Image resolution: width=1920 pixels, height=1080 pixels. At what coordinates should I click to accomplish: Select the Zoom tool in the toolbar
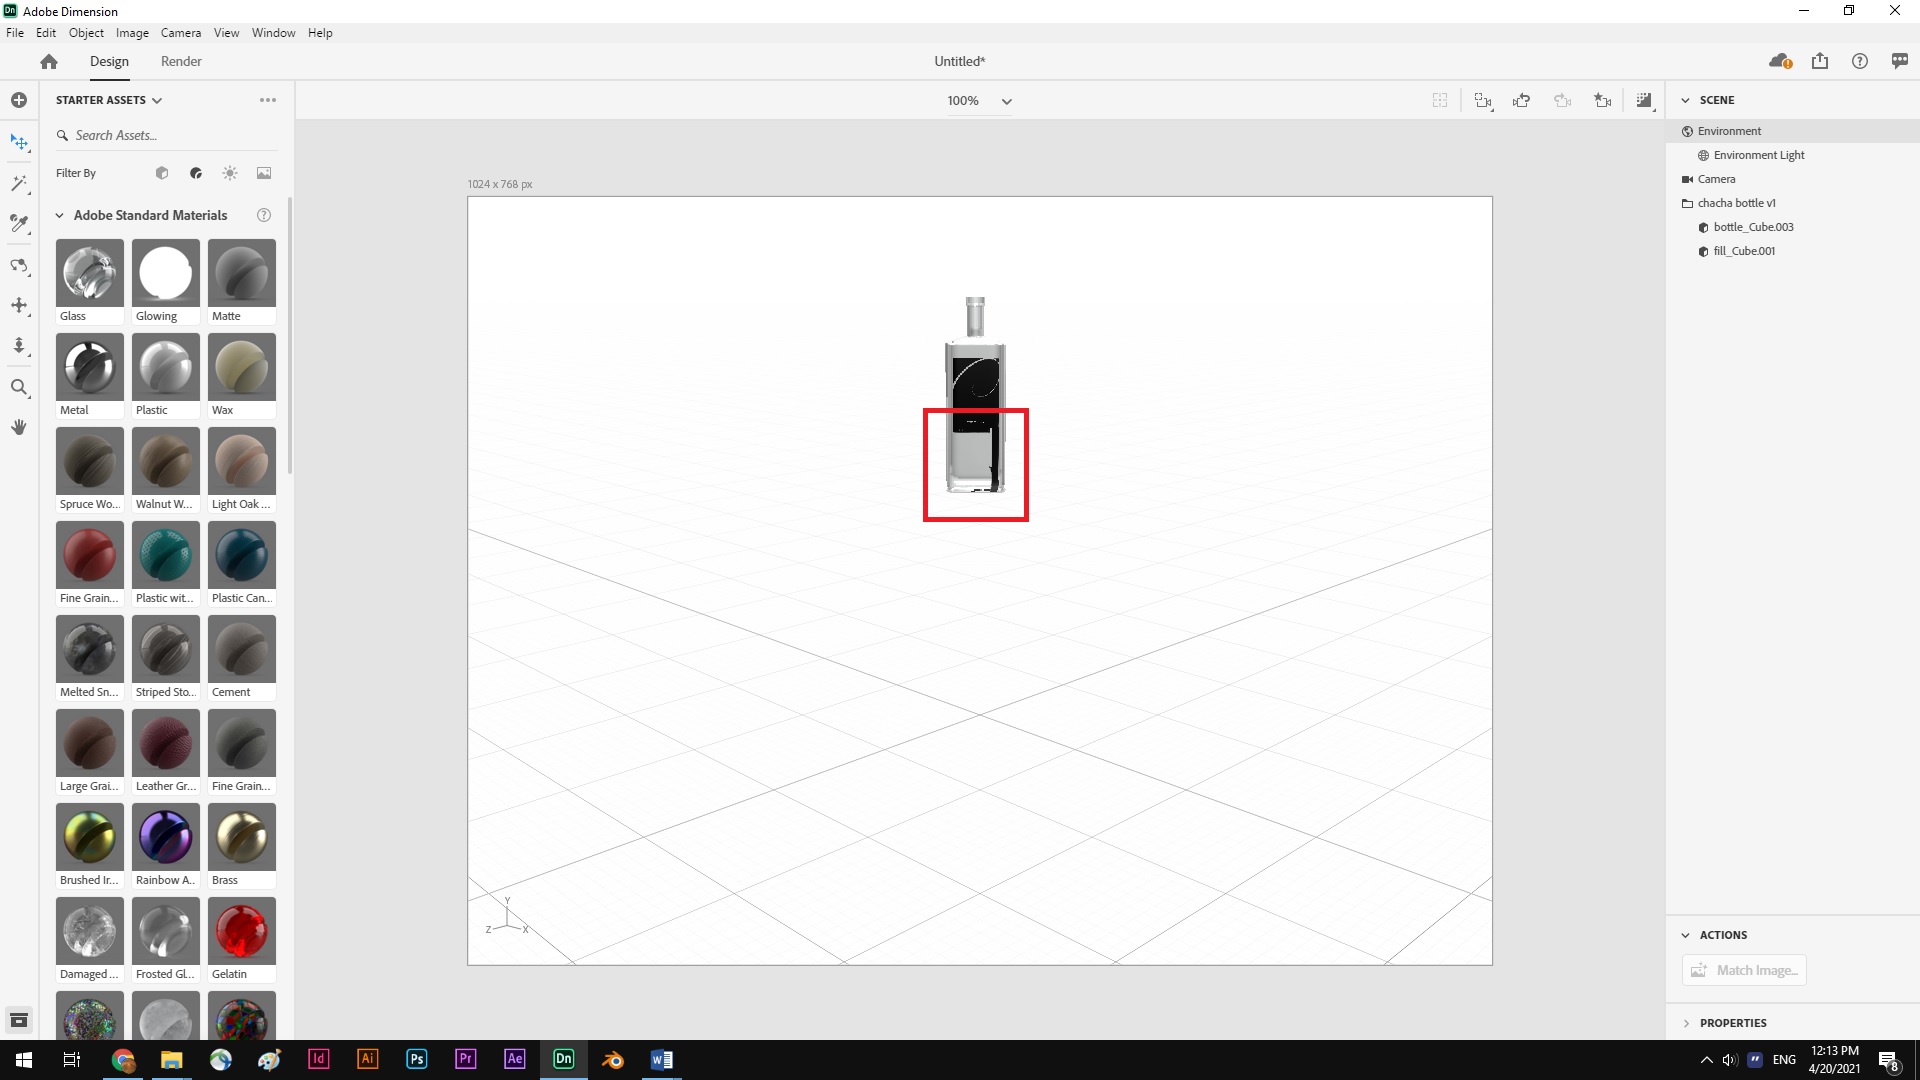pyautogui.click(x=20, y=388)
